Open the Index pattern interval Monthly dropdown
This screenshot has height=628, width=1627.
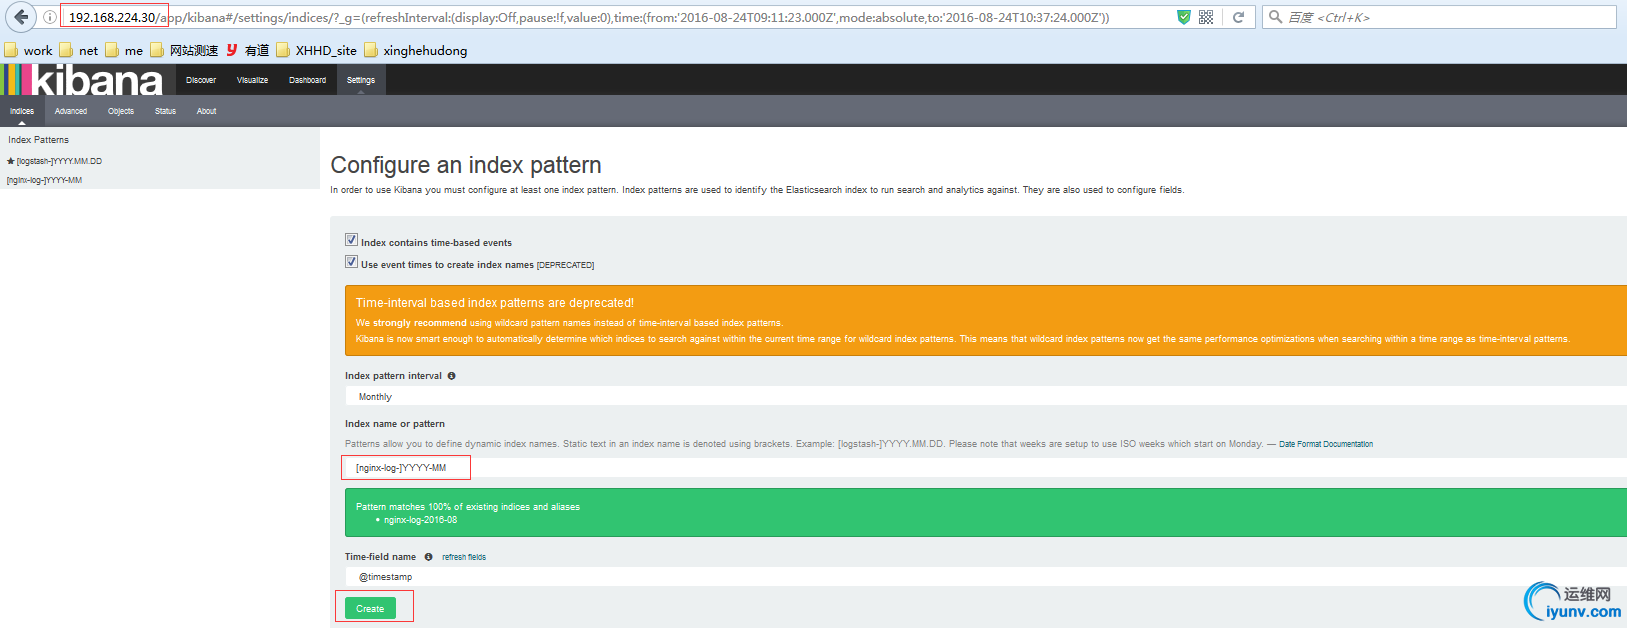pos(985,397)
